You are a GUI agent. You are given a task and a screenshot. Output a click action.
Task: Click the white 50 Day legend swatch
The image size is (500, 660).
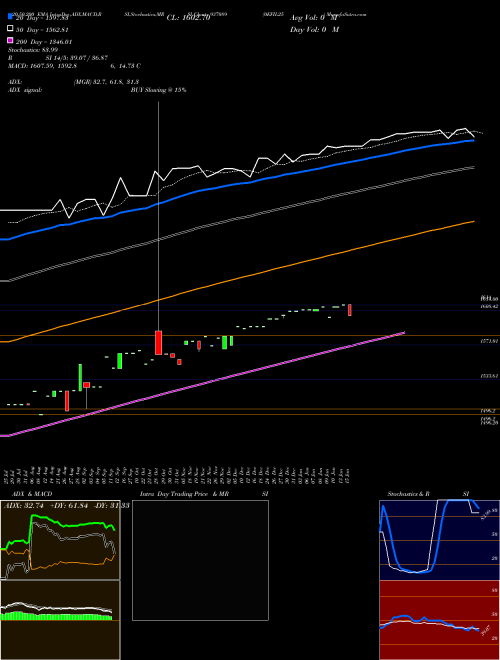[11, 29]
